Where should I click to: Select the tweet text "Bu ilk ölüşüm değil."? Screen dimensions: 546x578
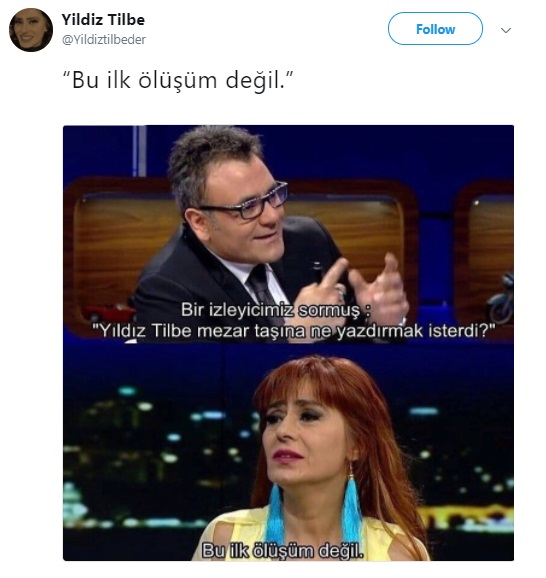pyautogui.click(x=178, y=80)
